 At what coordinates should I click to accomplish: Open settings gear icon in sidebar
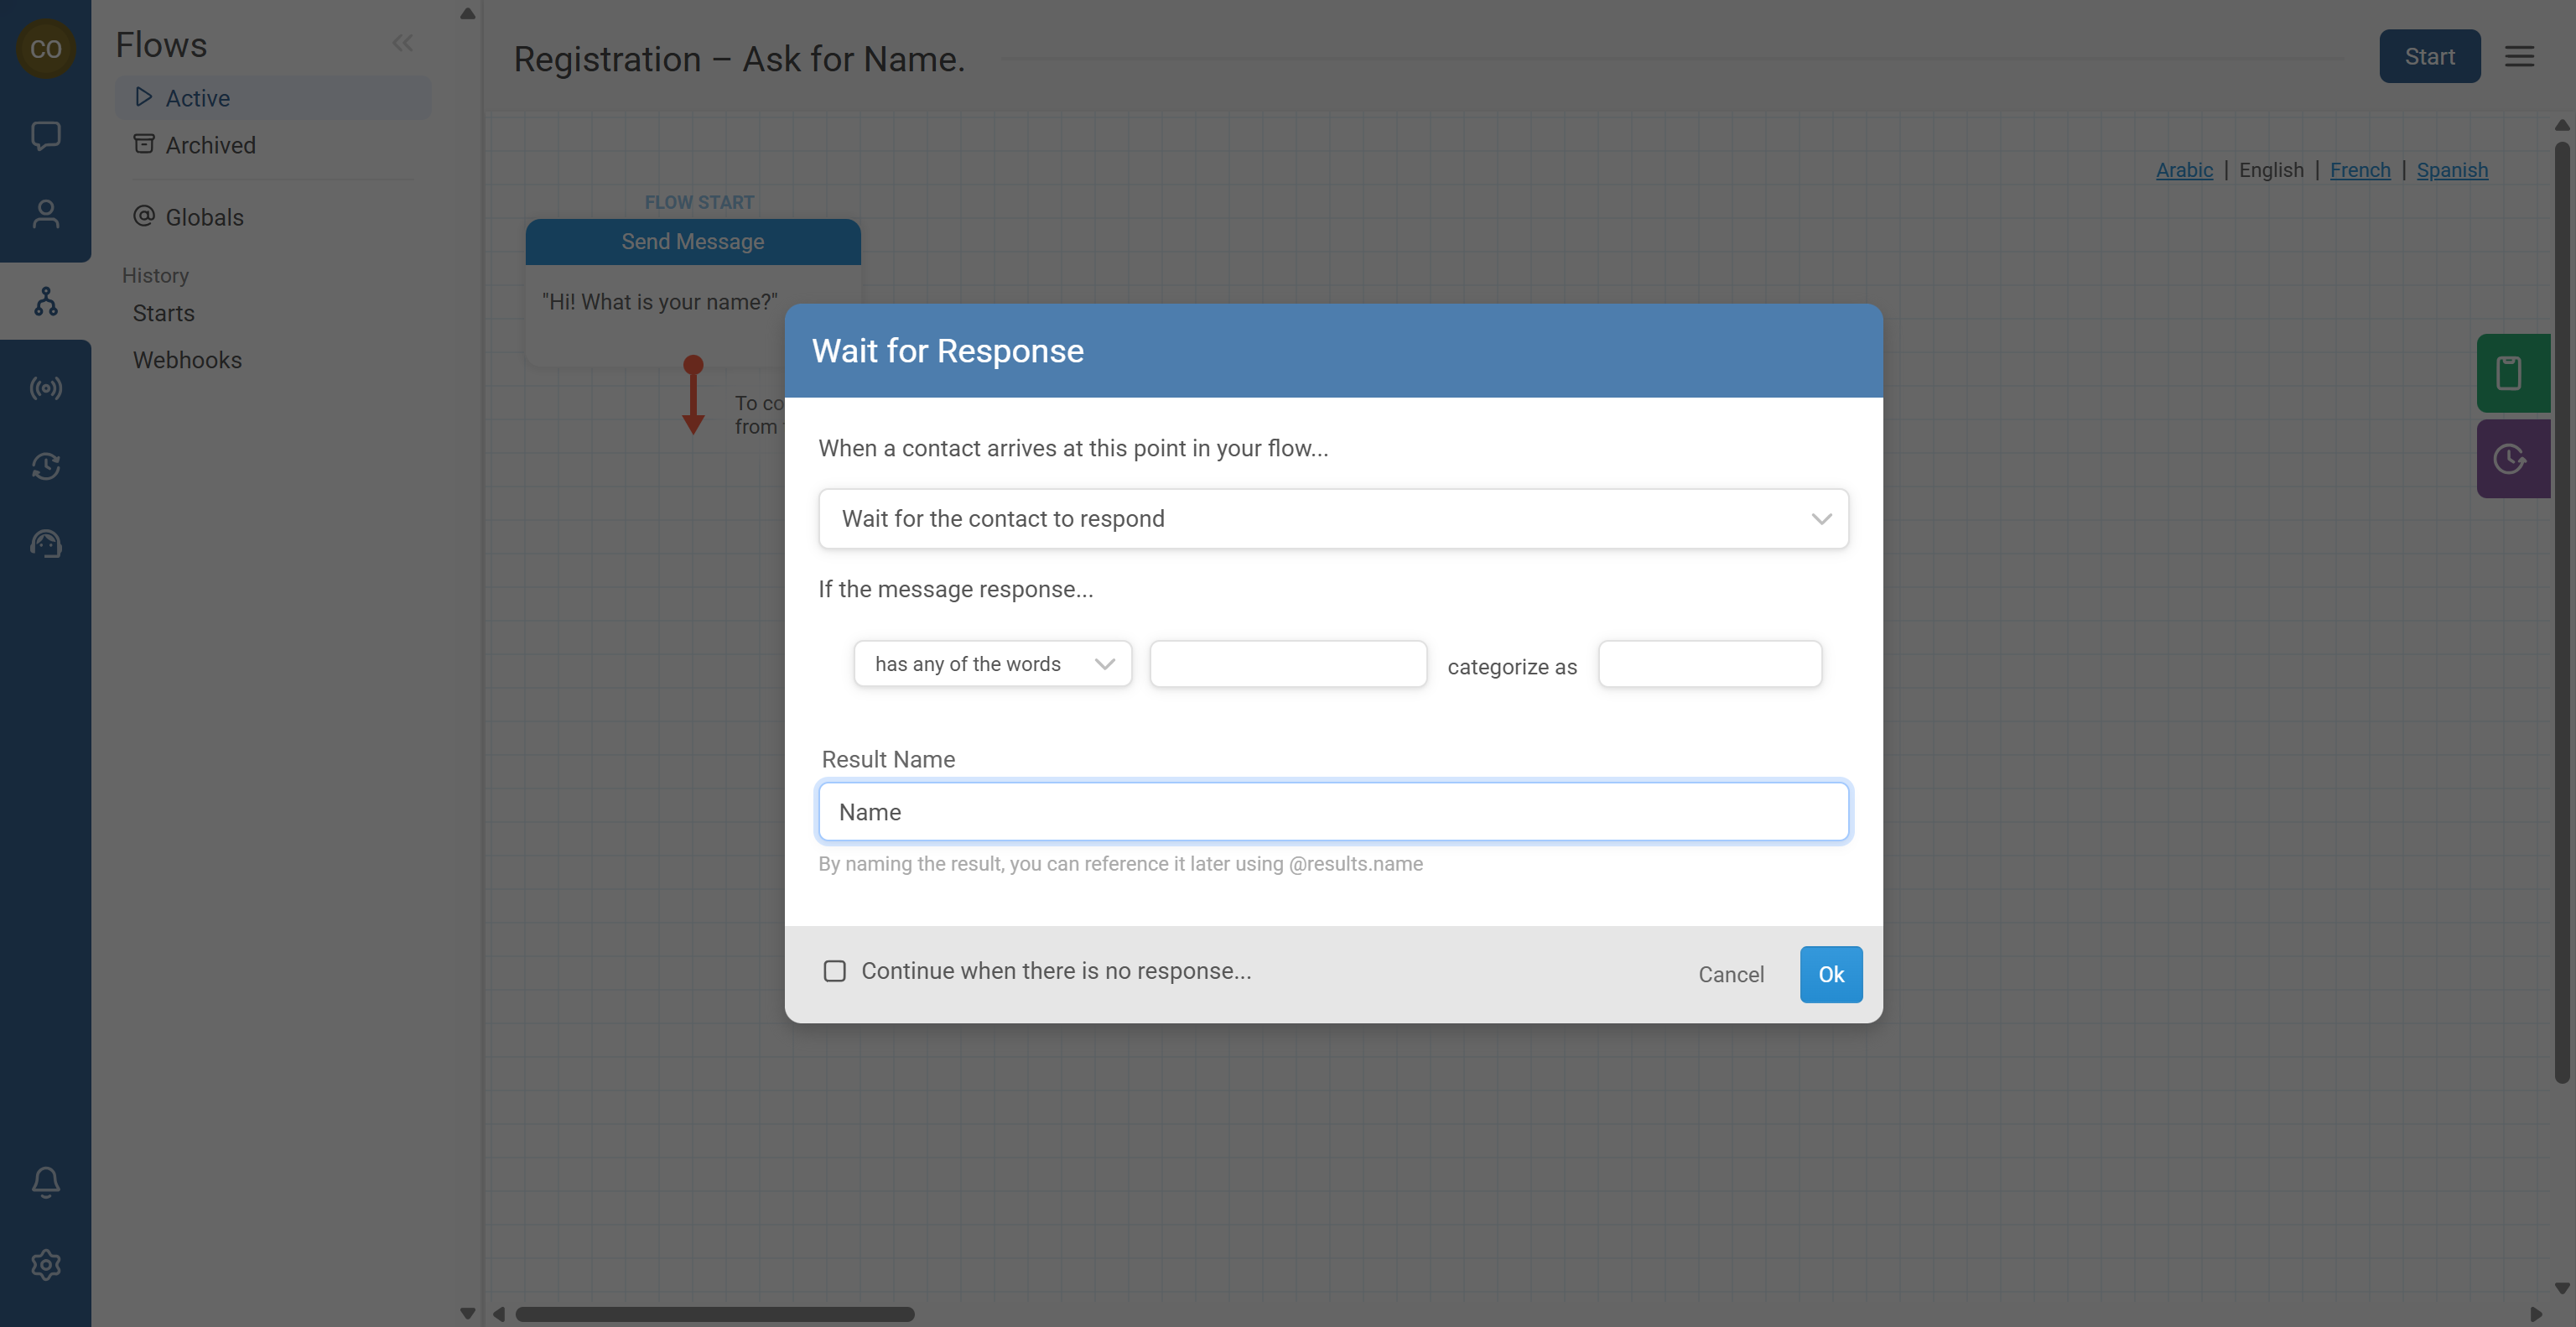[45, 1265]
